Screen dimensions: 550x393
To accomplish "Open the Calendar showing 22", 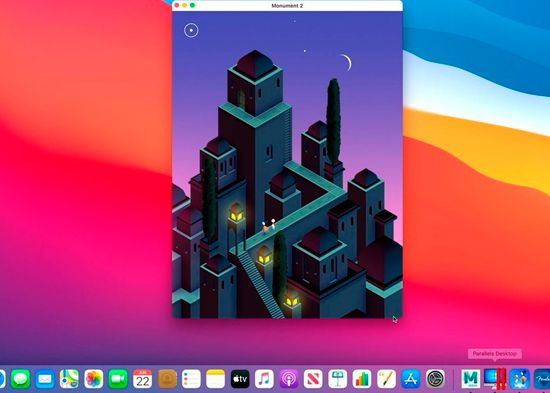I will coord(142,379).
